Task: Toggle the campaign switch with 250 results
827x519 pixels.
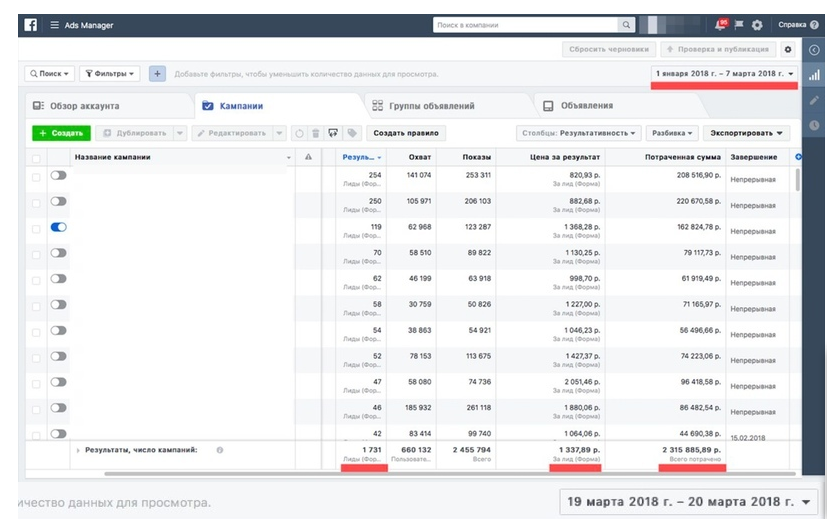Action: click(x=59, y=201)
